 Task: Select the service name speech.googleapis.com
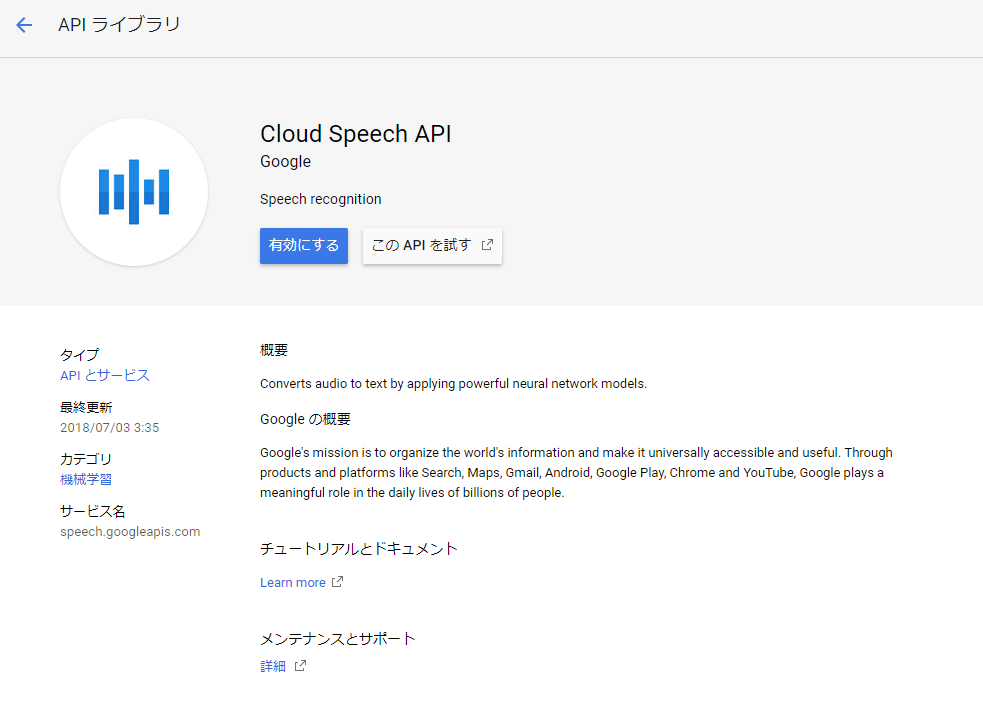click(x=130, y=532)
